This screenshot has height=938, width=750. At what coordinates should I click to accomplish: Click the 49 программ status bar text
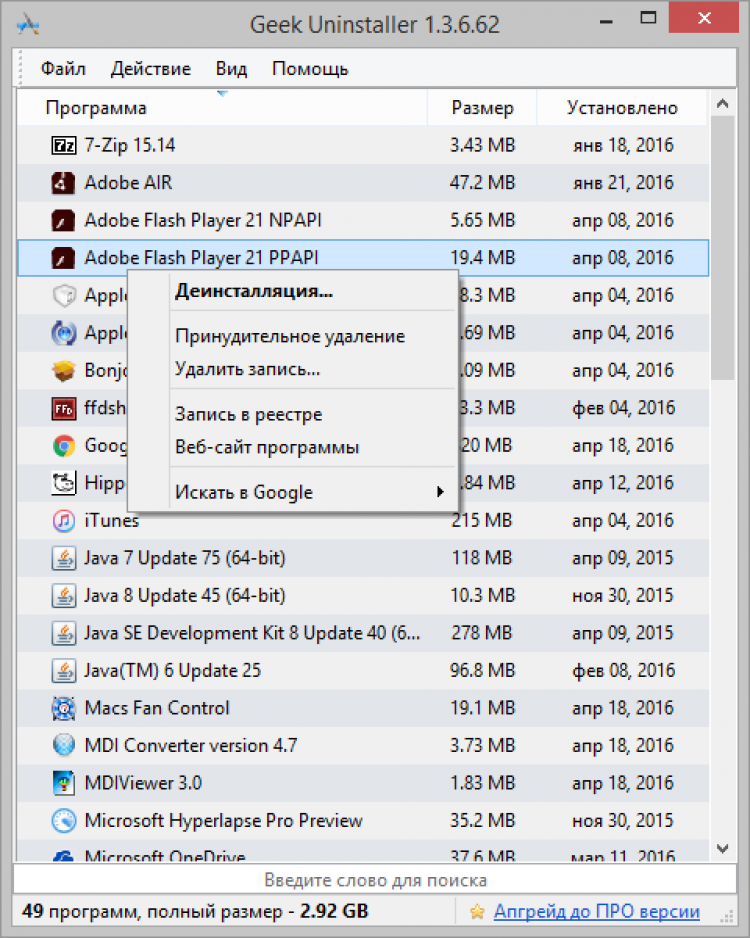click(195, 911)
